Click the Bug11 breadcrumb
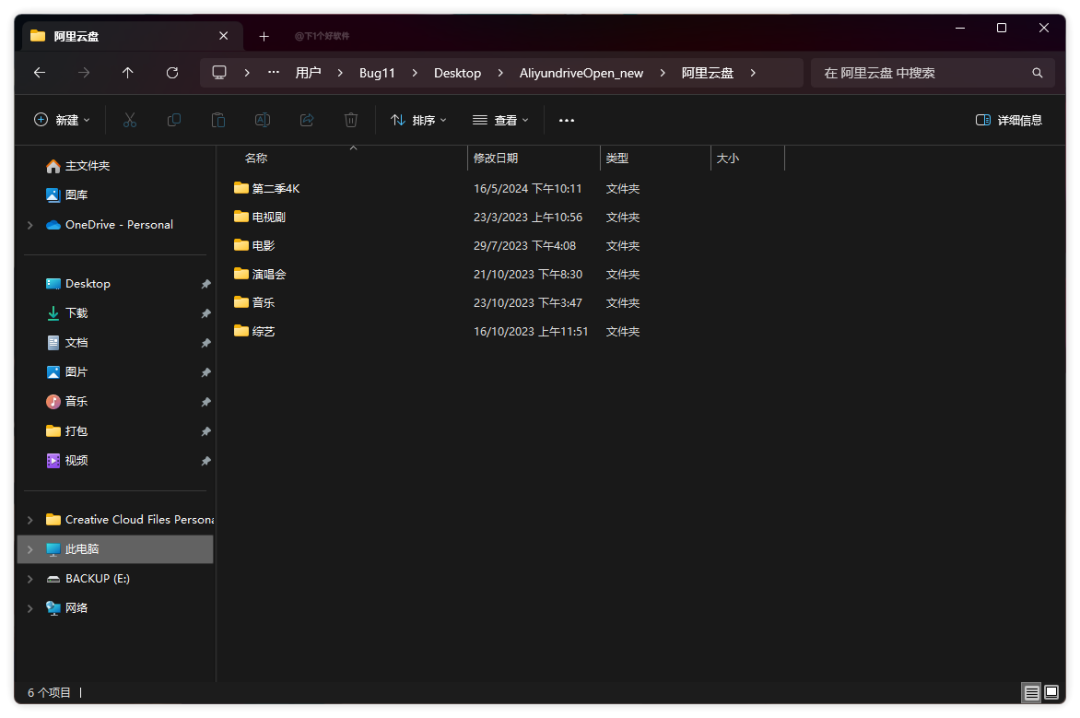The height and width of the screenshot is (718, 1080). [x=377, y=72]
